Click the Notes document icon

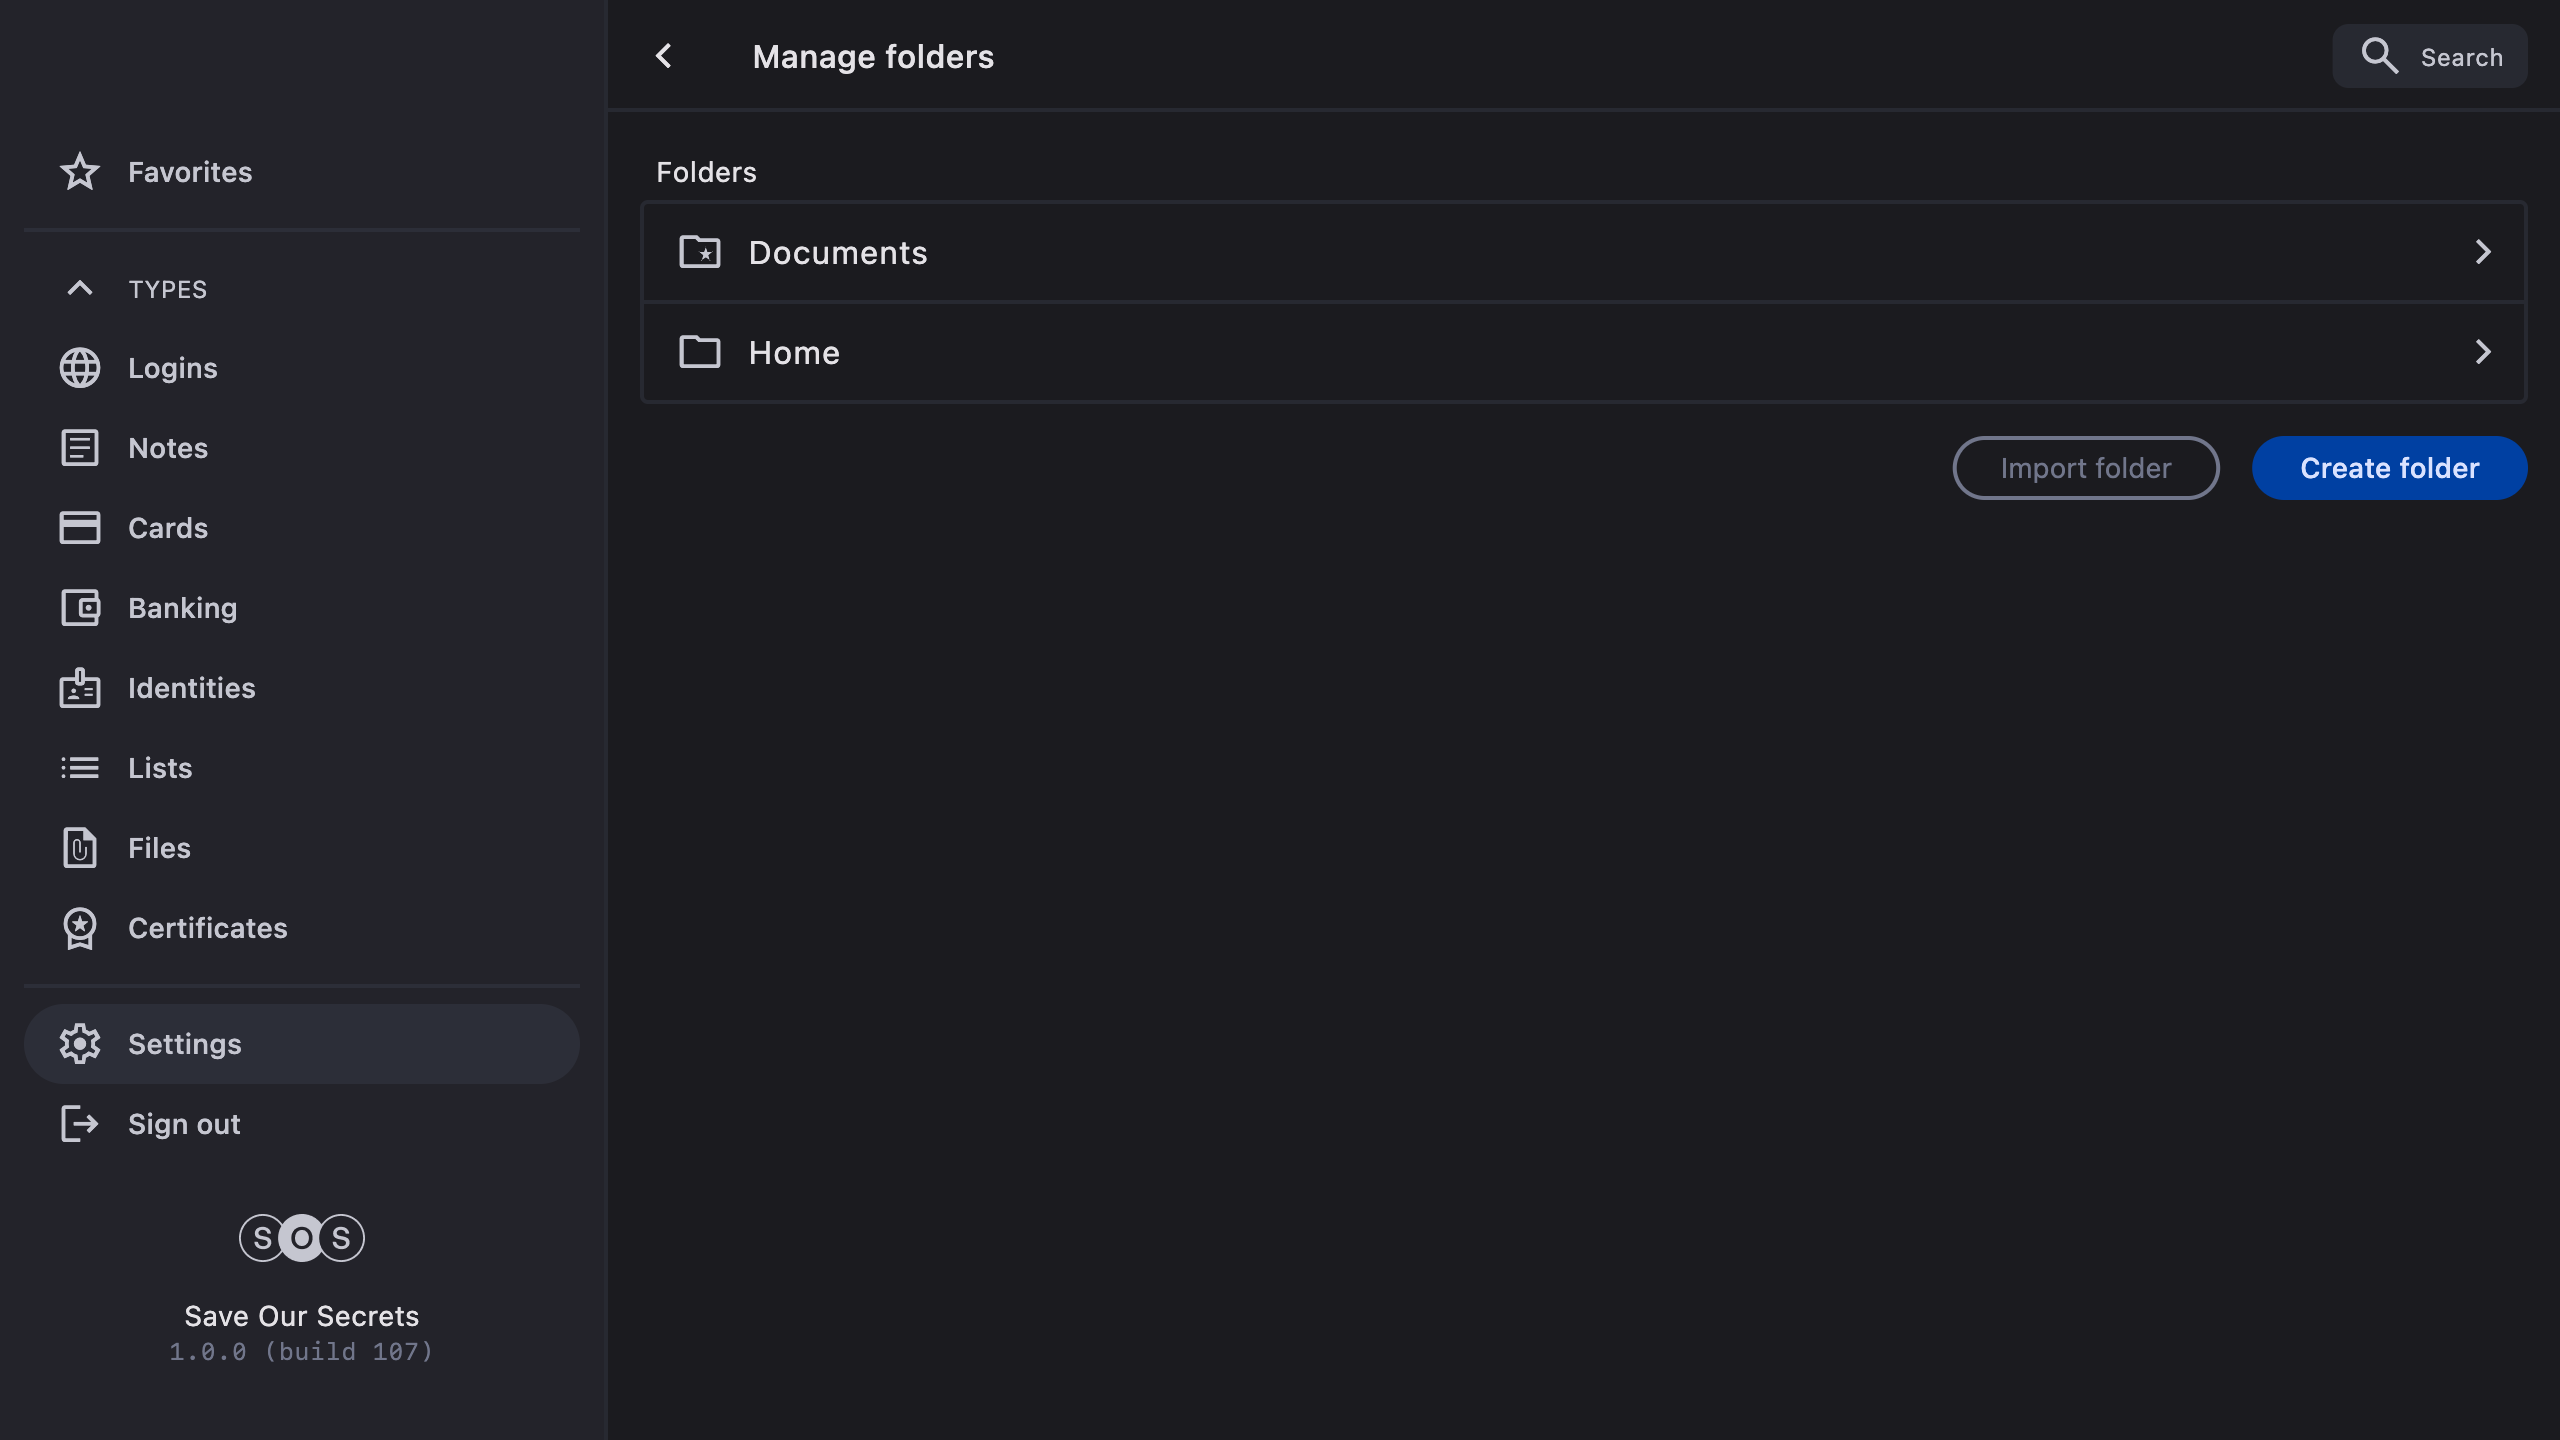point(80,448)
